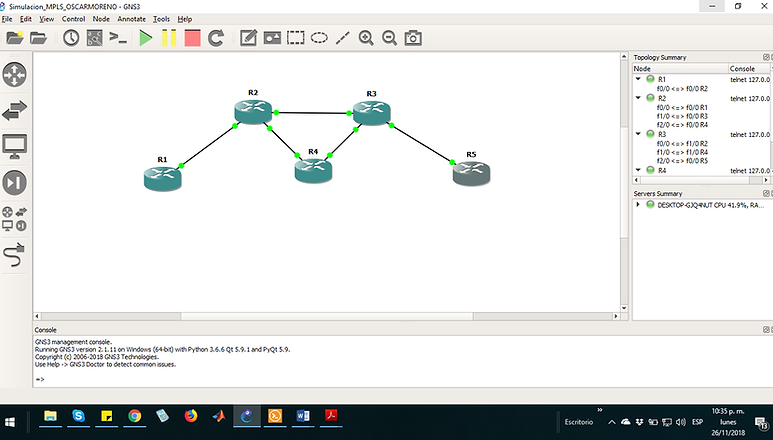Viewport: 773px width, 440px height.
Task: Select link f2/0 <=> f0/0 R5 under R3
Action: click(682, 161)
